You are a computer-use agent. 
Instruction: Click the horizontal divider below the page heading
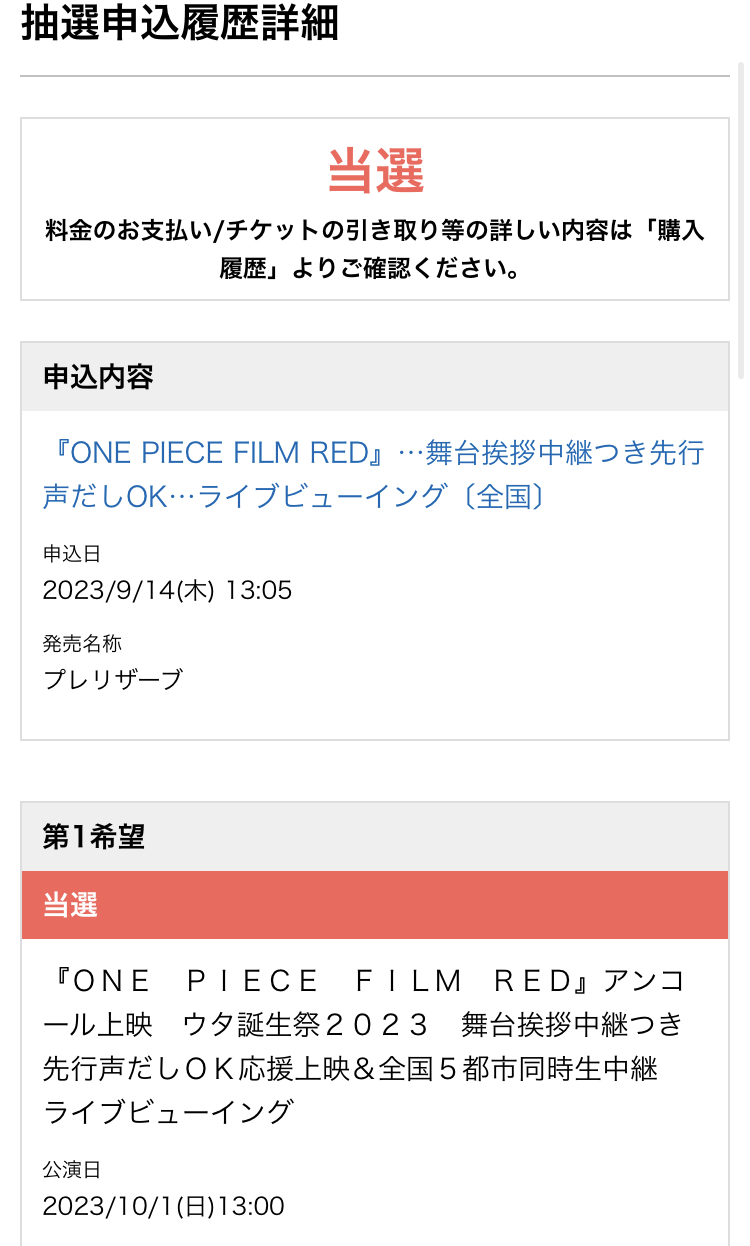[x=375, y=76]
